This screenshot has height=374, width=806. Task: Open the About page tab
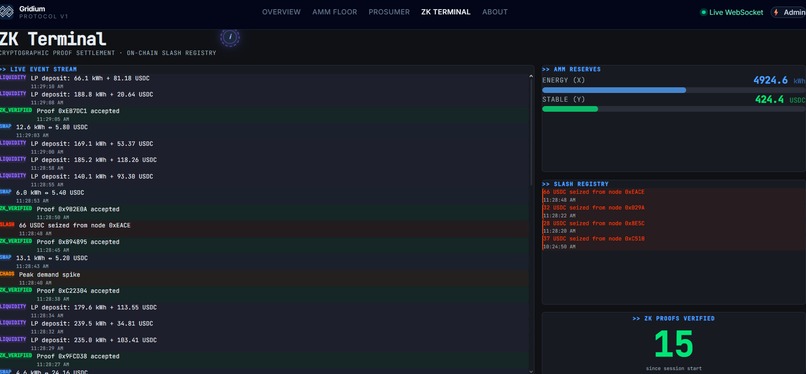coord(495,12)
